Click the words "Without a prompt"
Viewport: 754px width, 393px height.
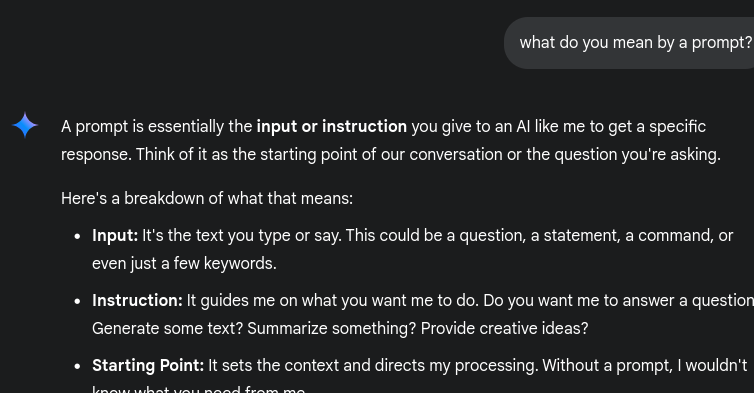[x=607, y=366]
